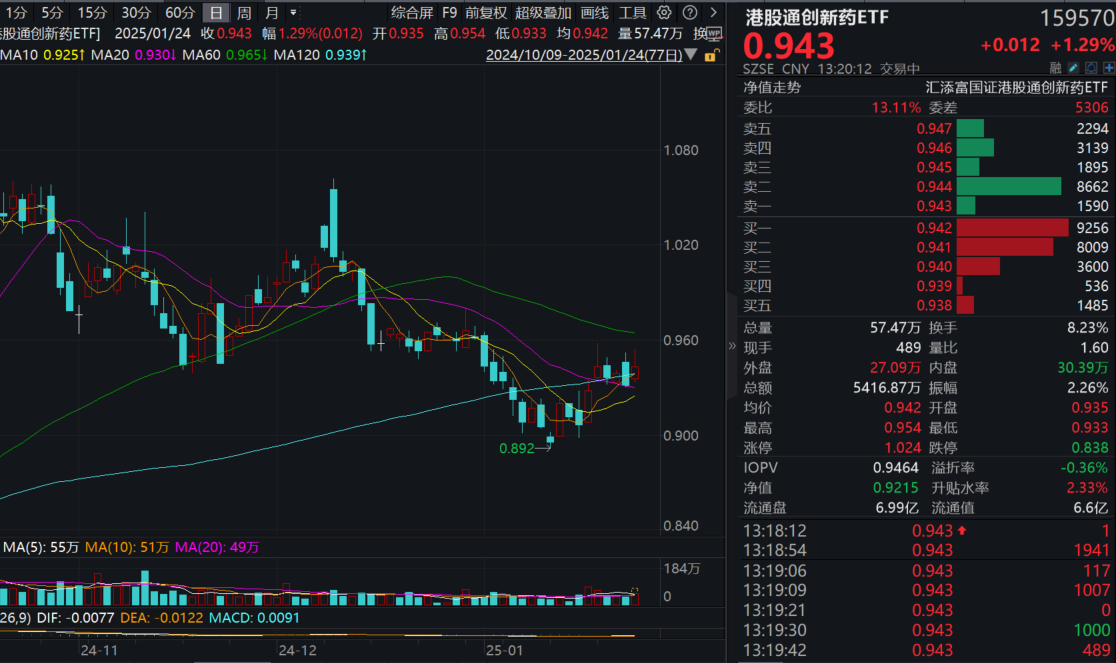The image size is (1116, 663).
Task: Expand the dropdown arrow next to 月
Action: 292,10
